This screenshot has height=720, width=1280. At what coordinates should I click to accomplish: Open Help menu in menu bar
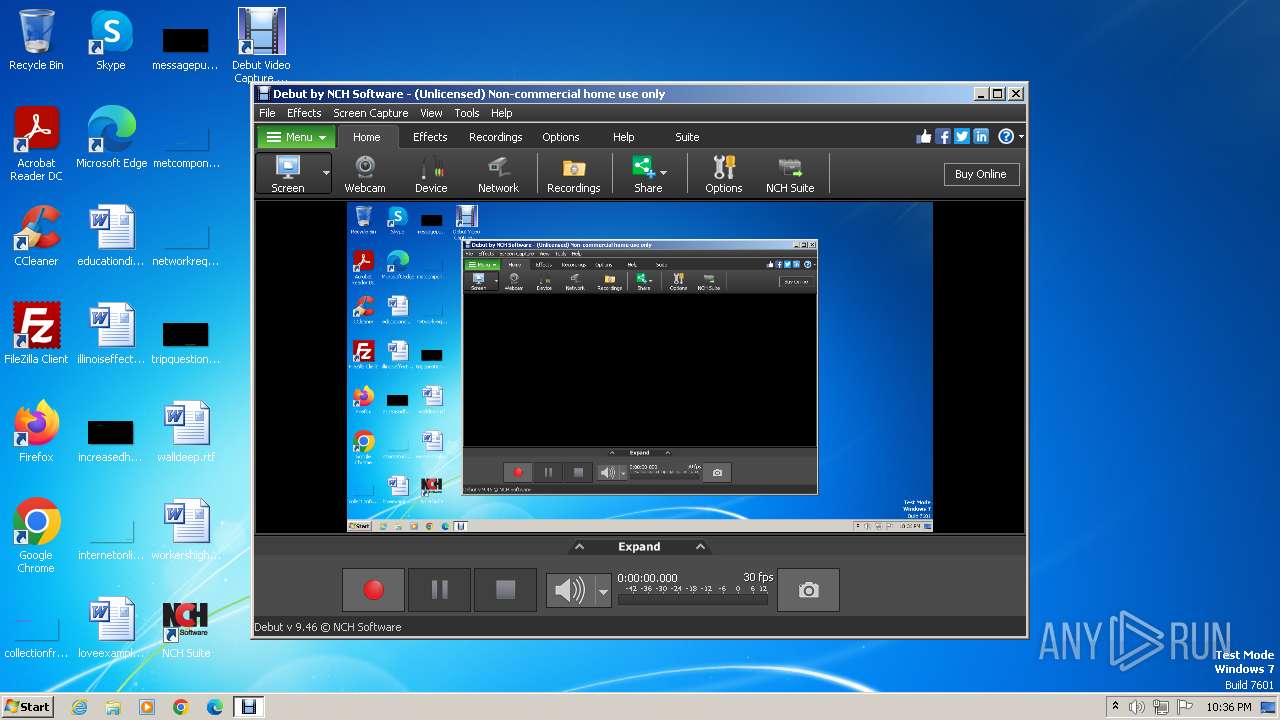click(502, 113)
